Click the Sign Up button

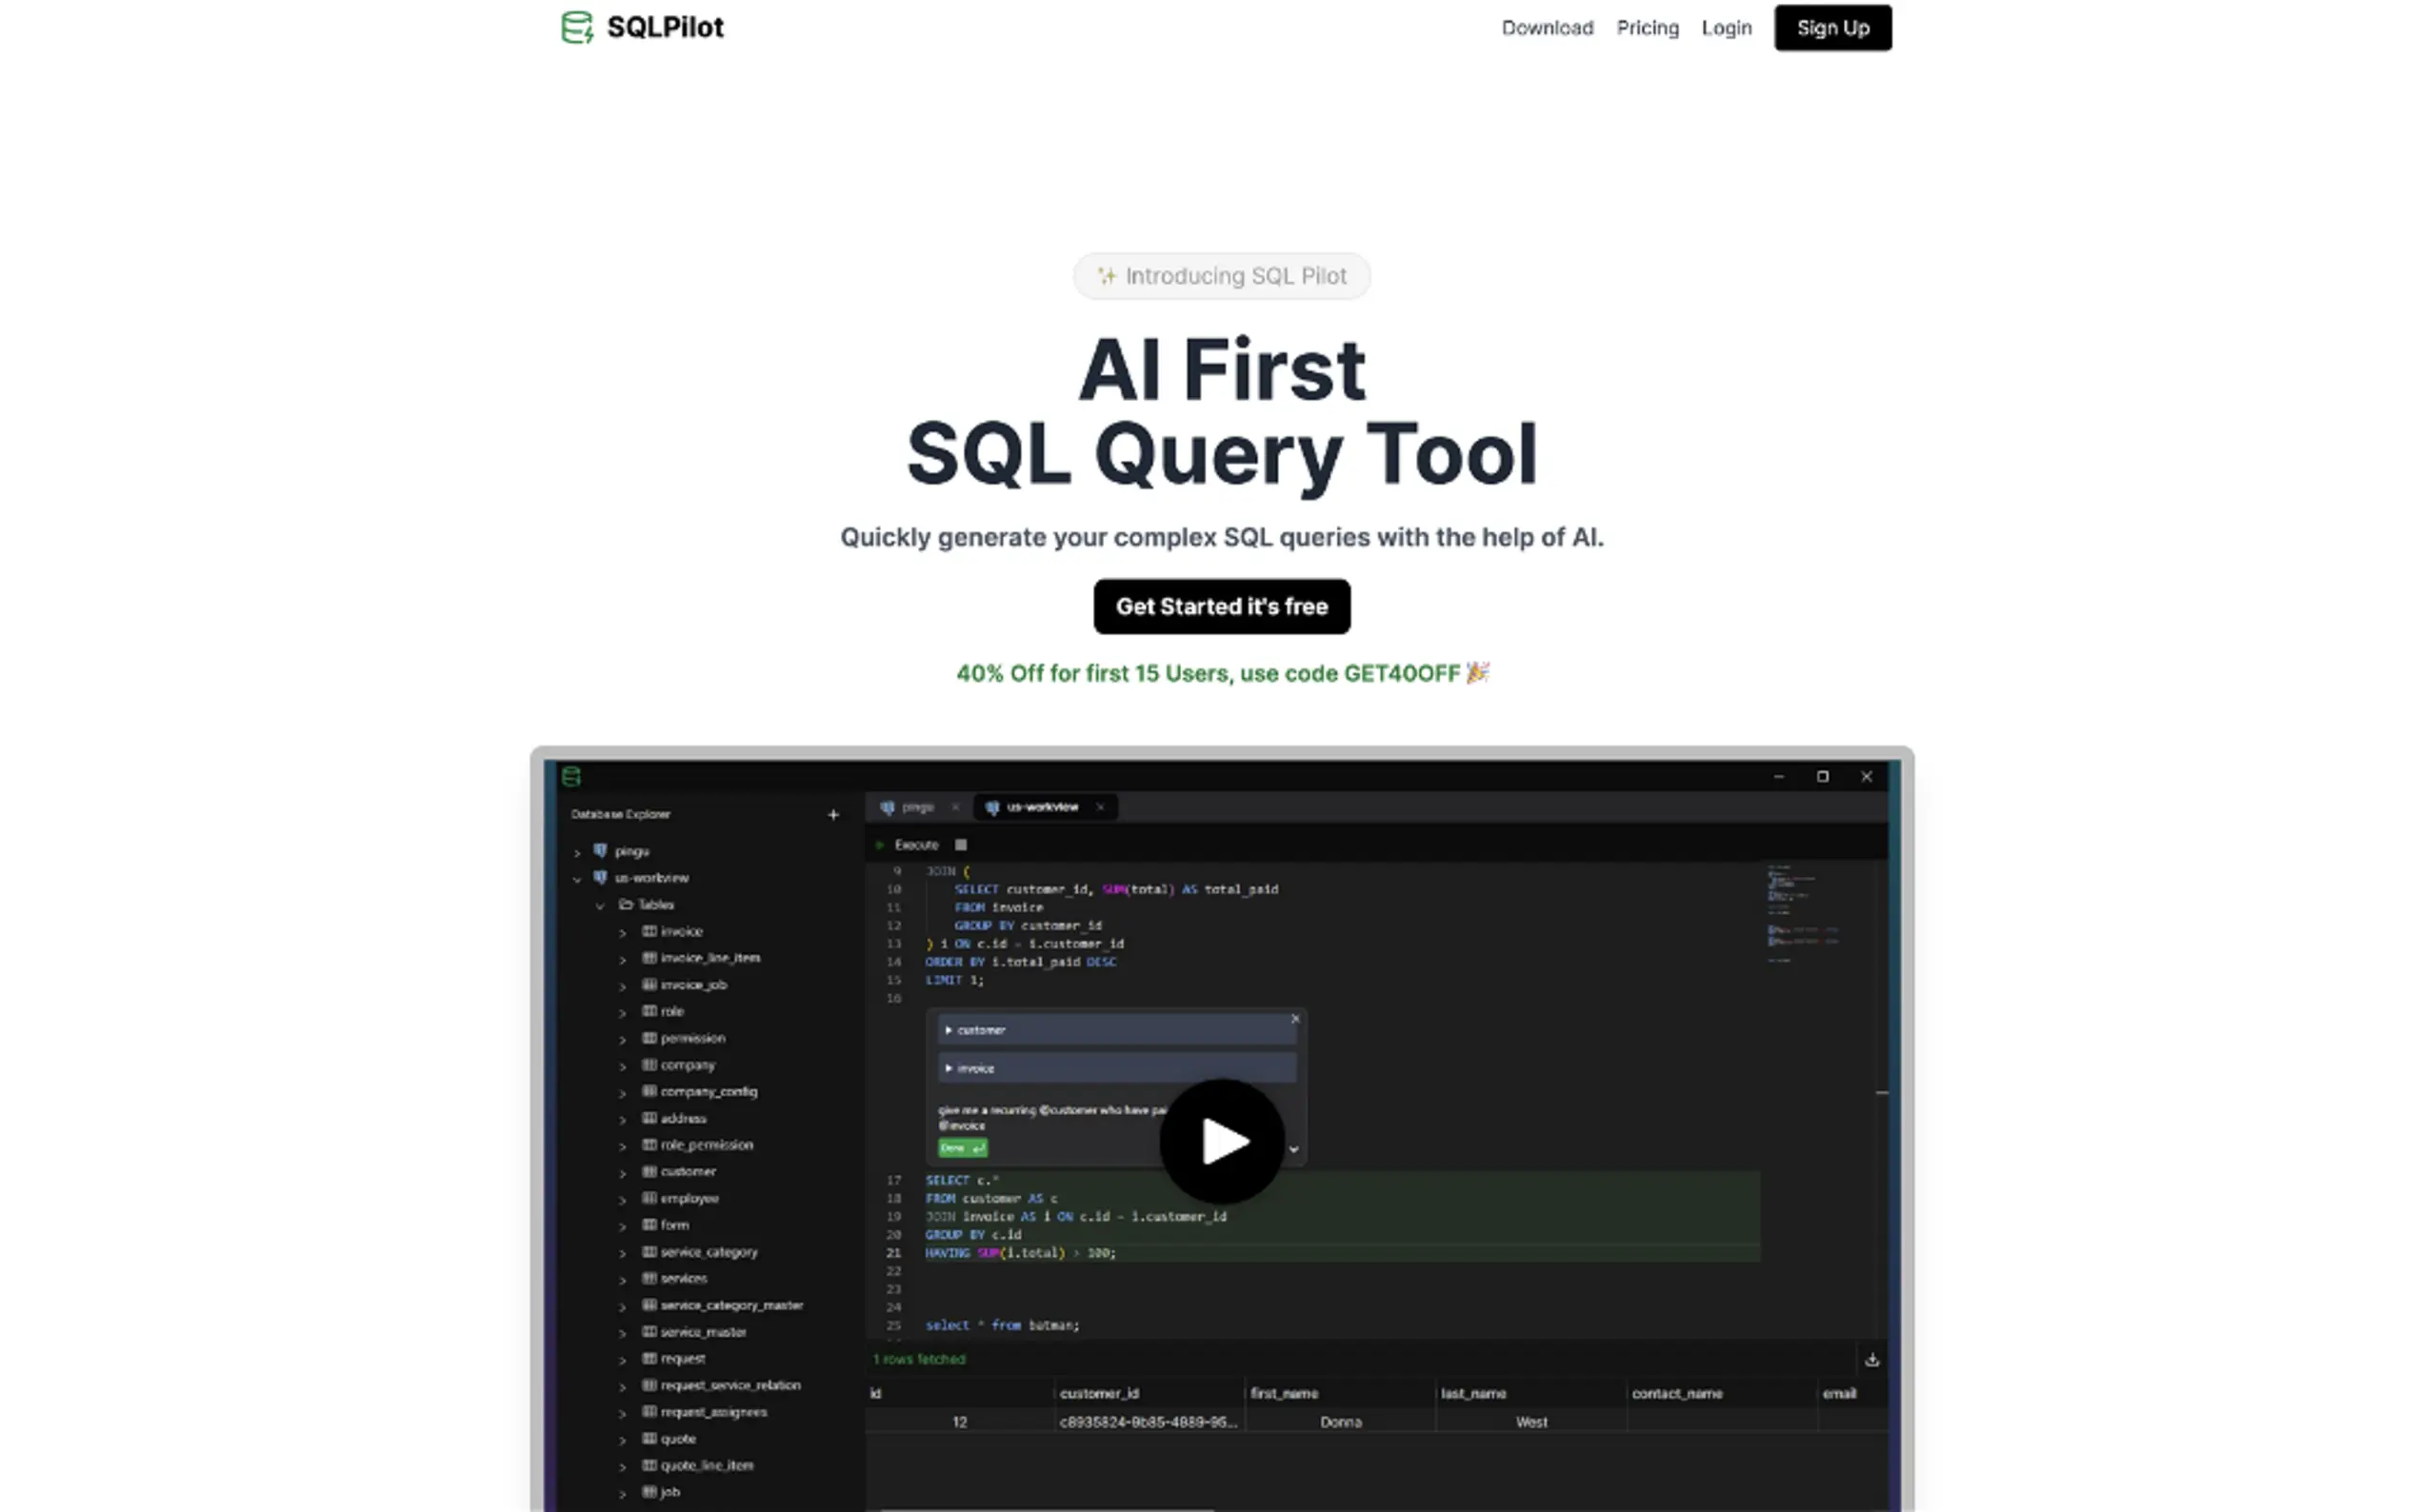click(x=1832, y=28)
